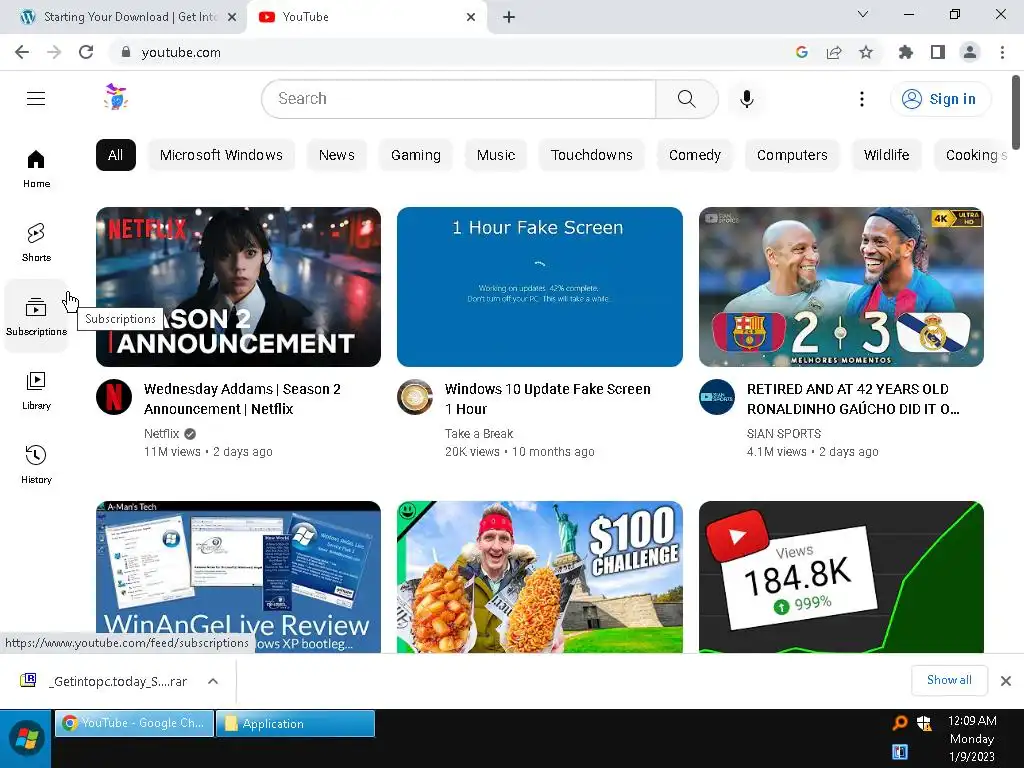
Task: Toggle Chrome side panel
Action: point(938,52)
